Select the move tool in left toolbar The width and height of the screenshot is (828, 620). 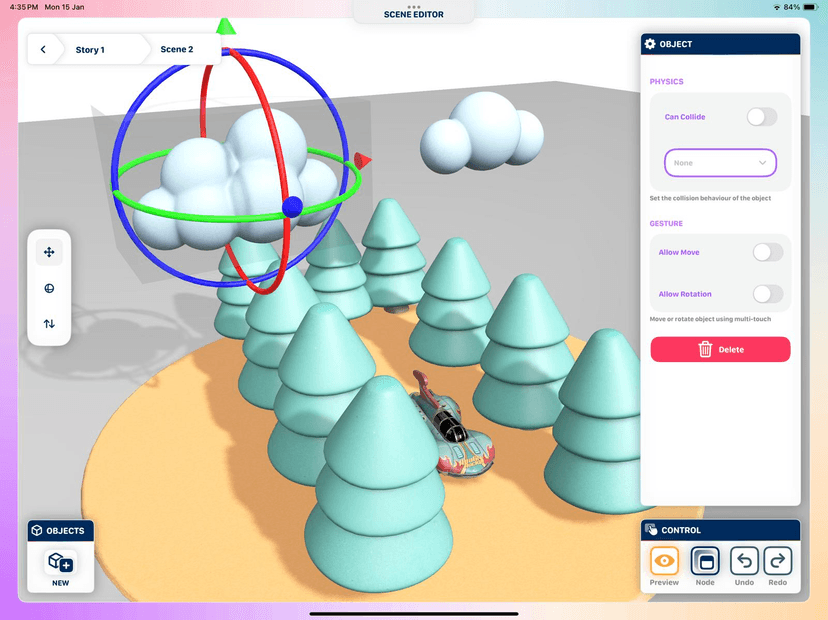(49, 252)
